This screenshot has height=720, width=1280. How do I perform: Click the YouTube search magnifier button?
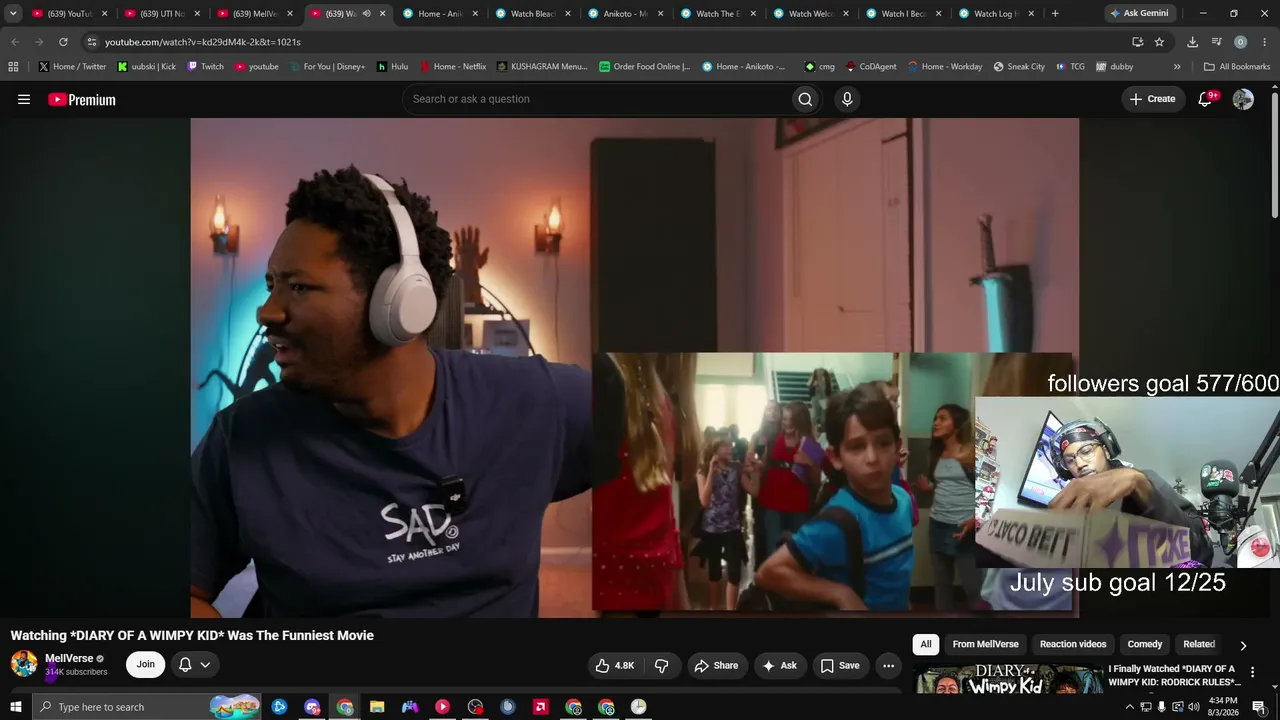coord(805,99)
